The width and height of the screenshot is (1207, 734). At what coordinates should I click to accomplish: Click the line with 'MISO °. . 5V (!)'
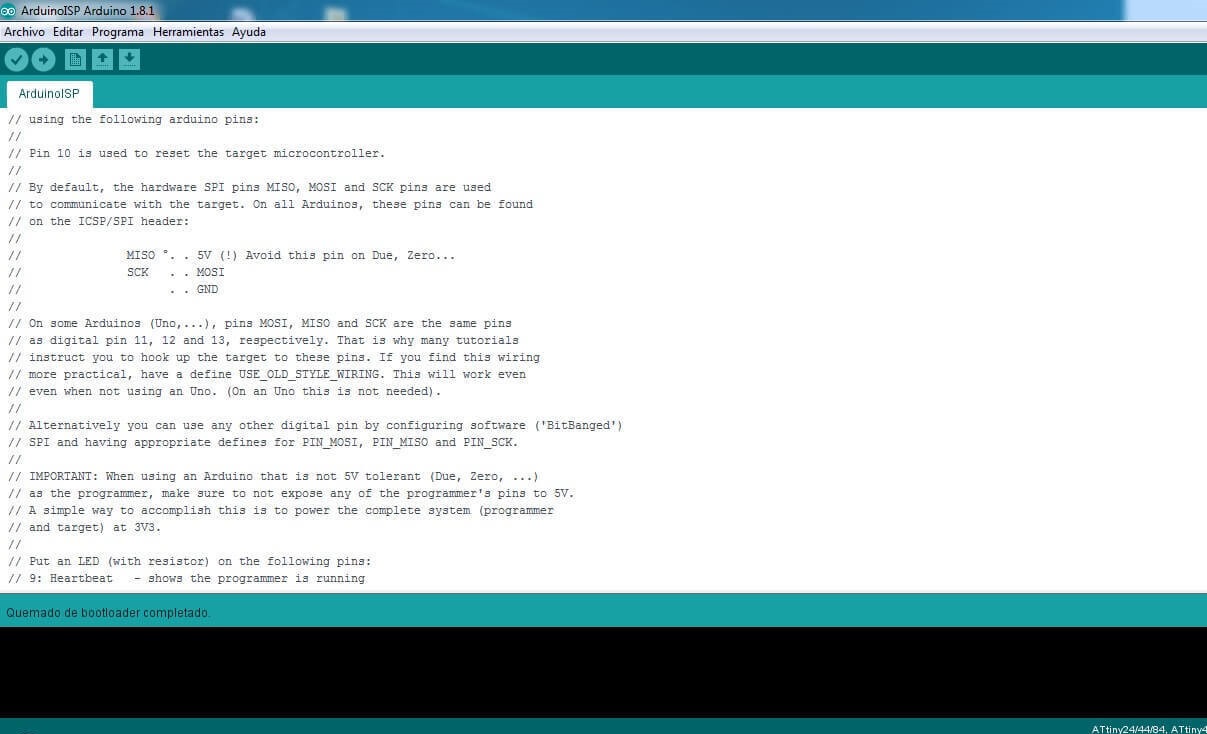[x=232, y=255]
